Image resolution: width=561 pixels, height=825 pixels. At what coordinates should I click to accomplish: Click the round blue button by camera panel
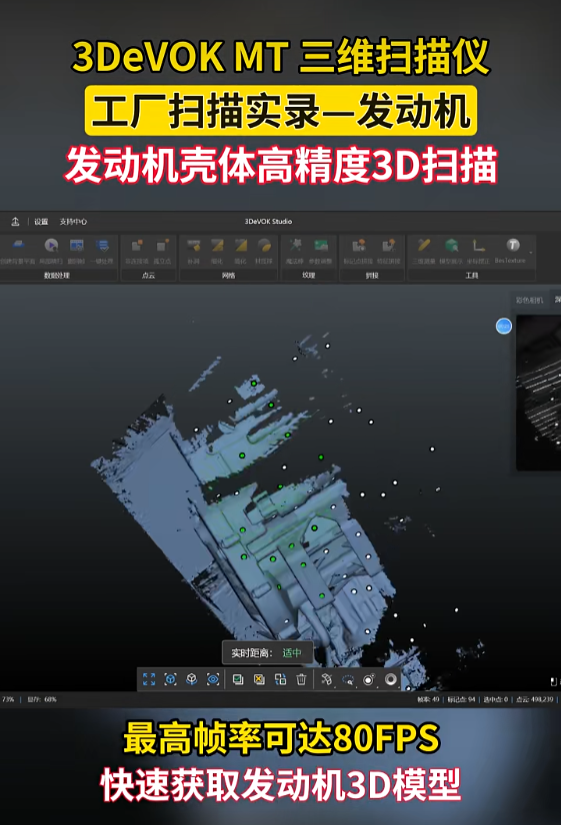pos(504,326)
